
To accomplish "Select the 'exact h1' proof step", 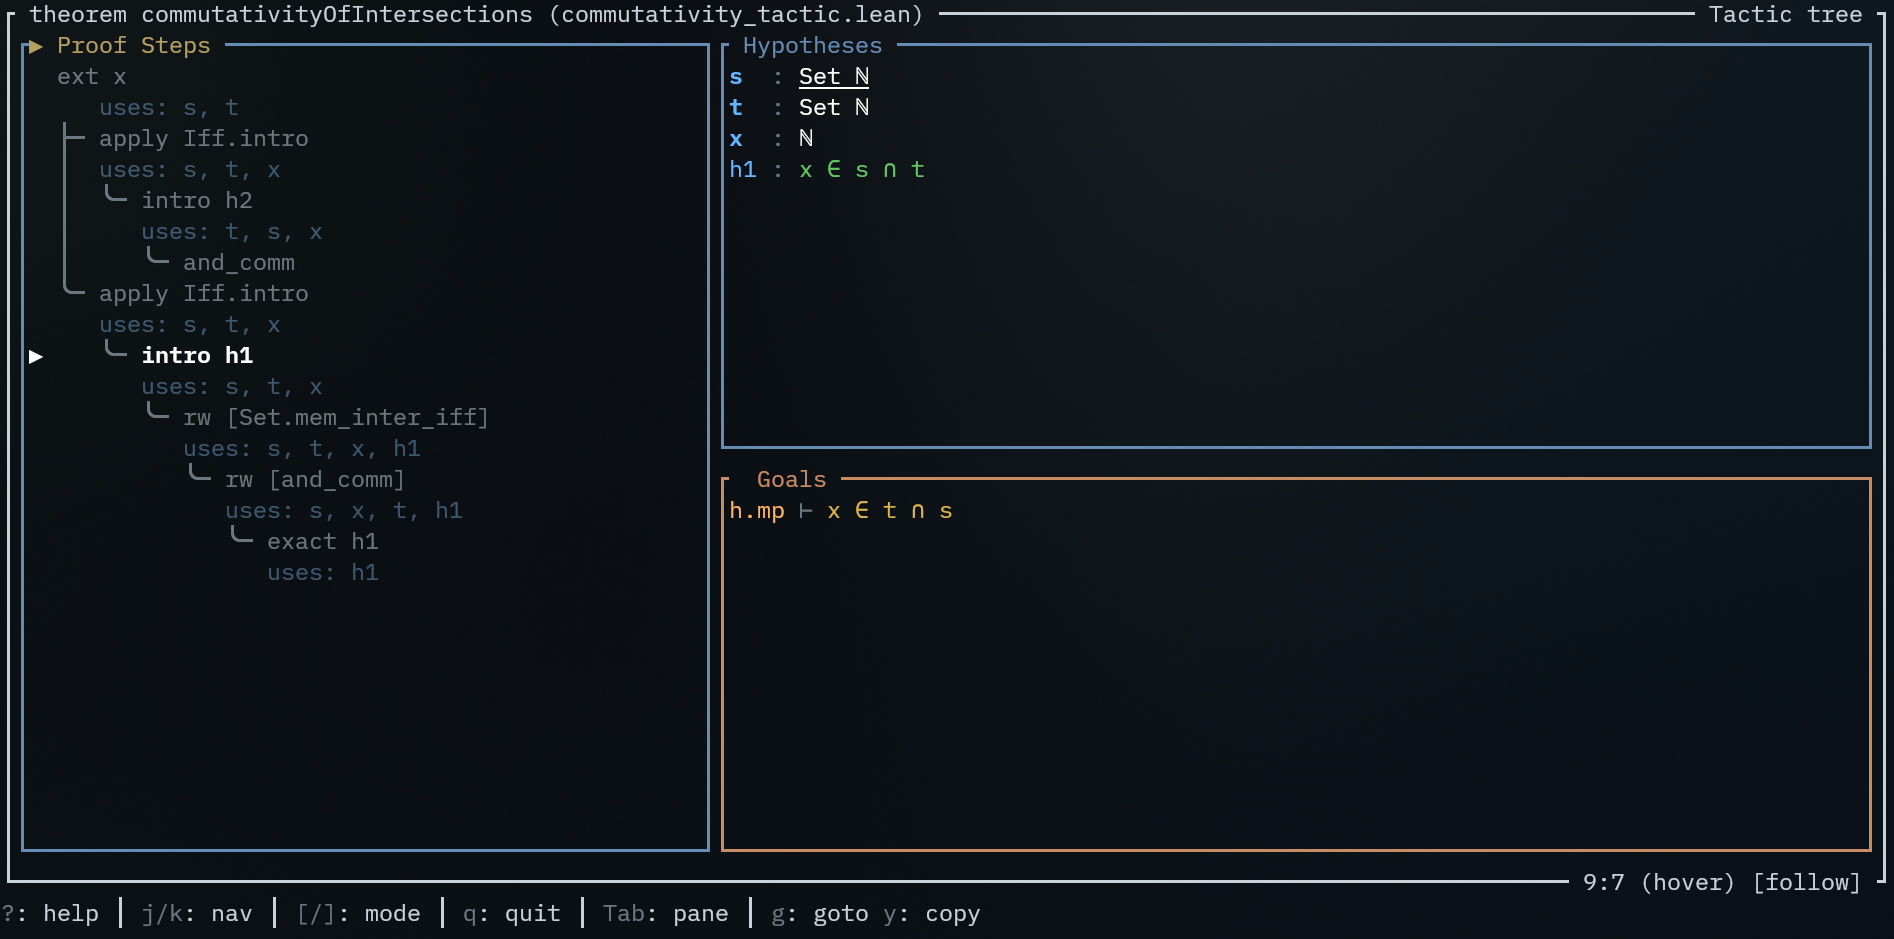I will coord(322,542).
